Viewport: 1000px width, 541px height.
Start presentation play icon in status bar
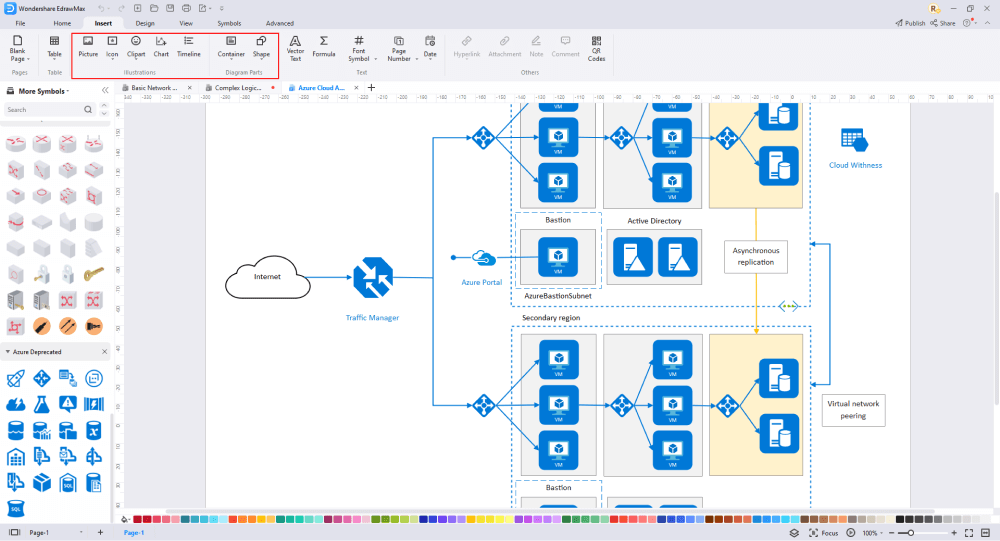click(851, 533)
